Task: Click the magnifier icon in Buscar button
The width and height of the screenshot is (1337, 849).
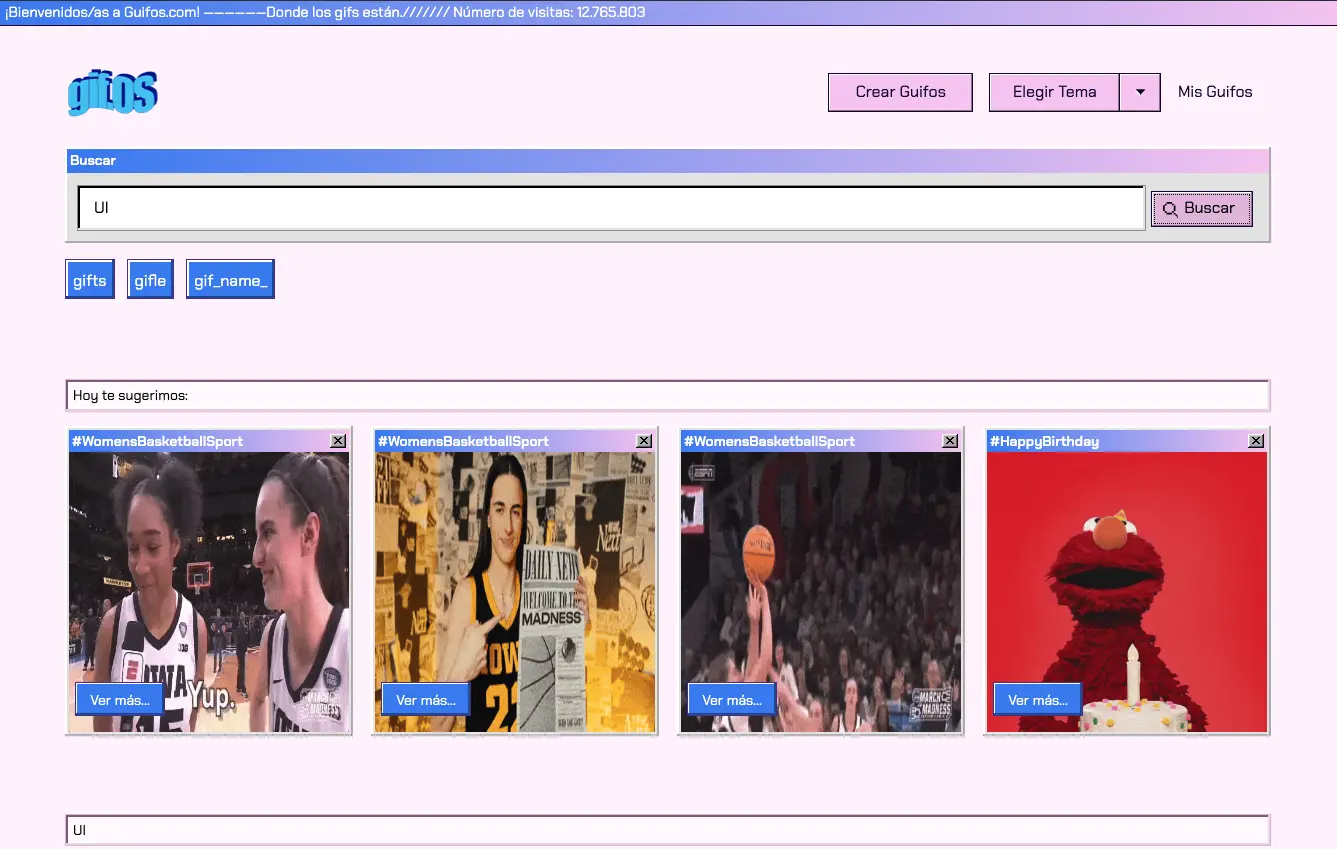Action: point(1170,209)
